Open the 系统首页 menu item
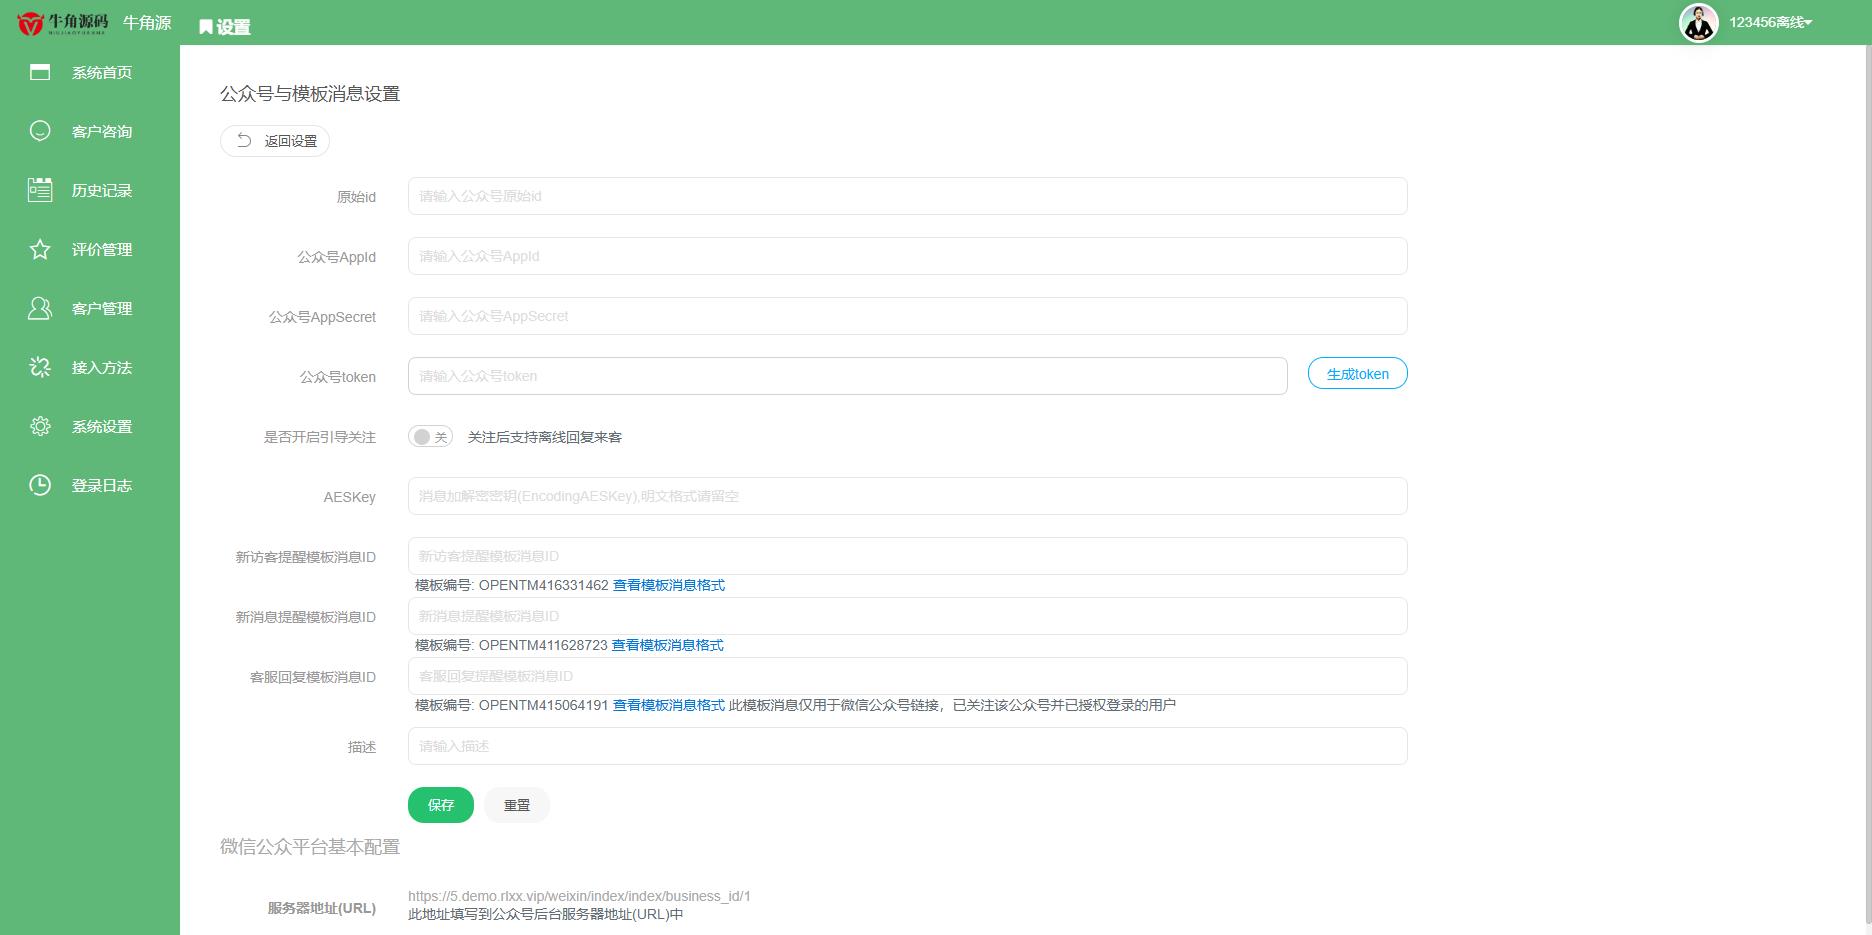 [x=90, y=72]
